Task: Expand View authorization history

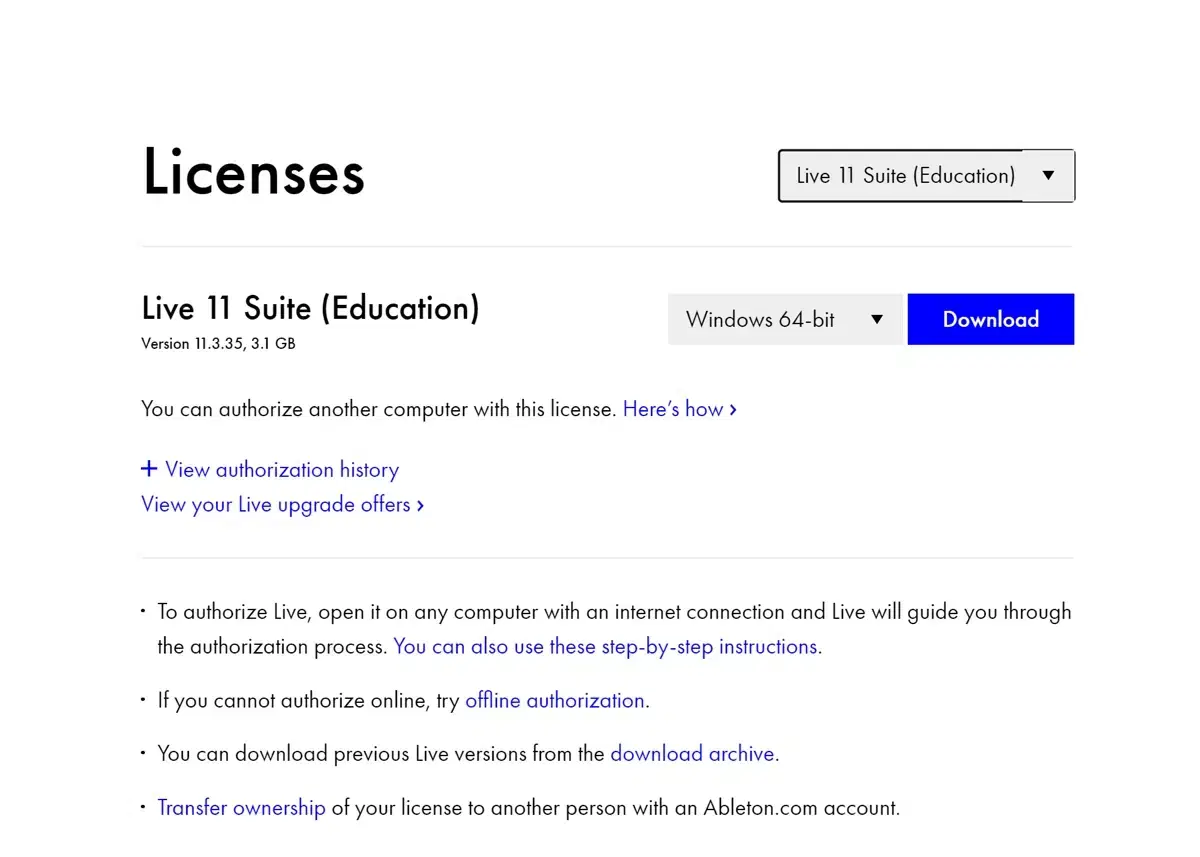Action: tap(270, 470)
